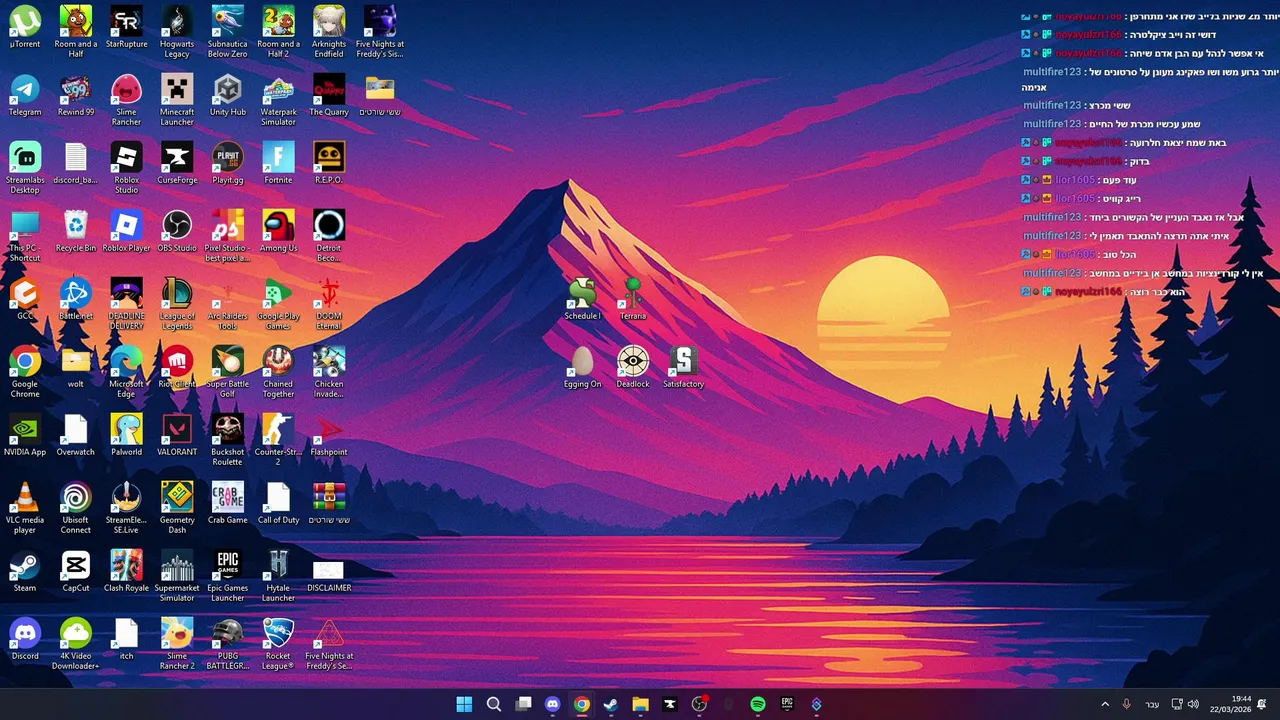Select the Telegram desktop shortcut
This screenshot has height=720, width=1280.
click(25, 96)
